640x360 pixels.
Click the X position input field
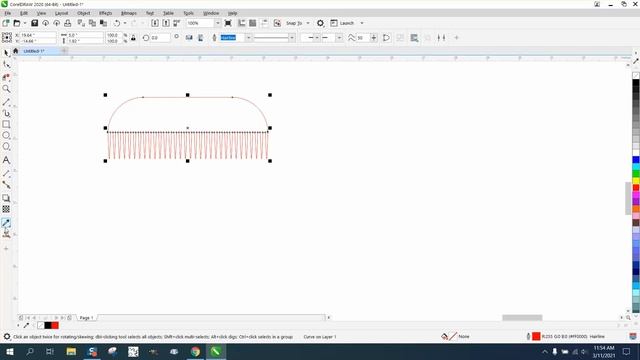pyautogui.click(x=38, y=36)
